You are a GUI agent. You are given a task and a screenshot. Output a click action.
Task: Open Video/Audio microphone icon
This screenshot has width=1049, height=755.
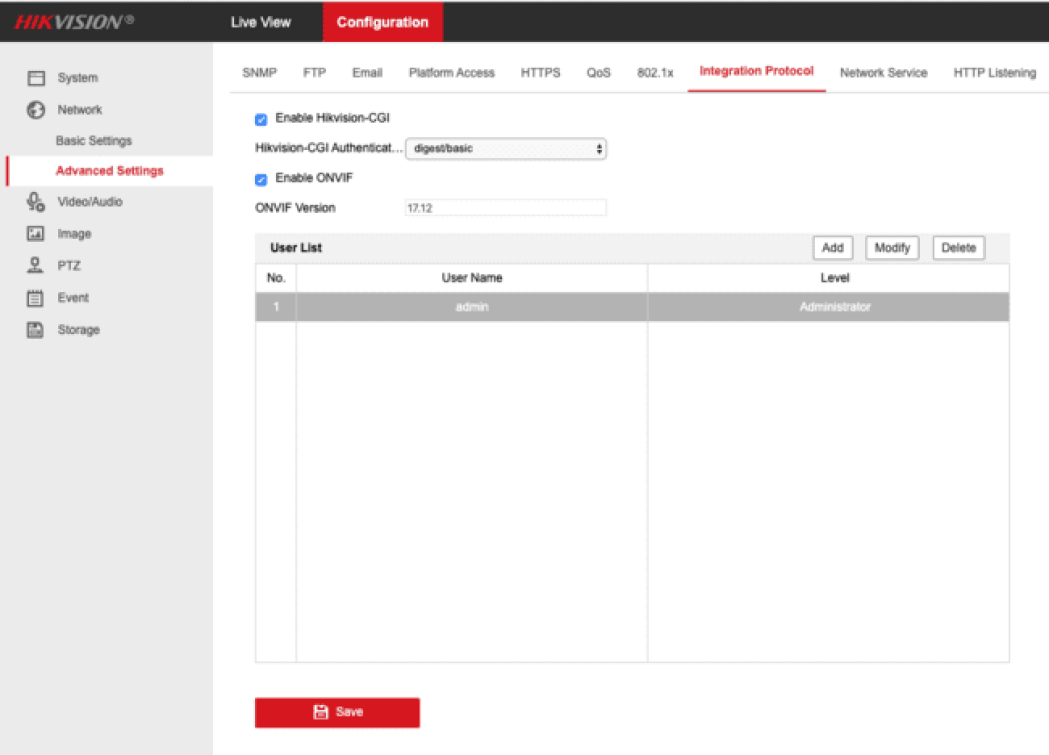click(36, 202)
